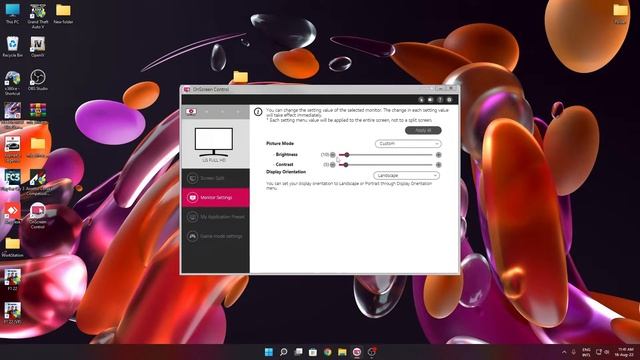Launch the FC3 game shortcut
This screenshot has width=640, height=360.
12,181
